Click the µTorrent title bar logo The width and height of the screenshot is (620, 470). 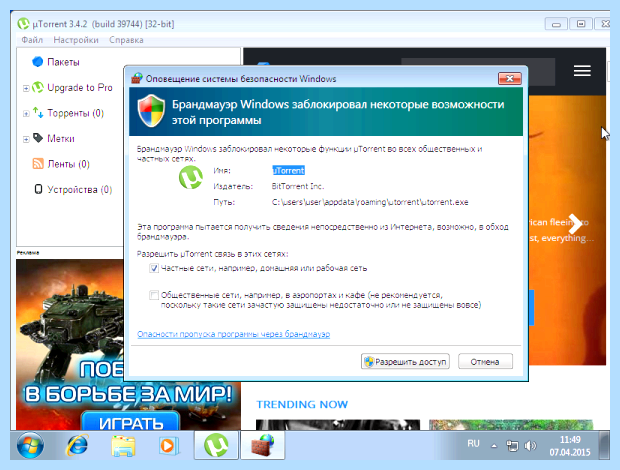(x=23, y=24)
